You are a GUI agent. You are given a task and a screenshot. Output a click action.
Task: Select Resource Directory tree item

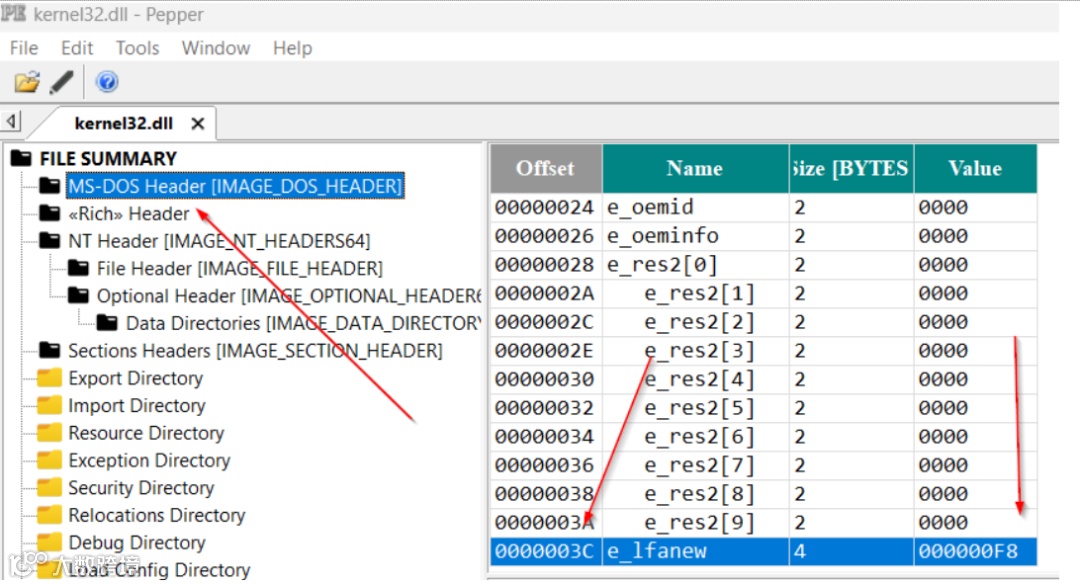coord(146,433)
